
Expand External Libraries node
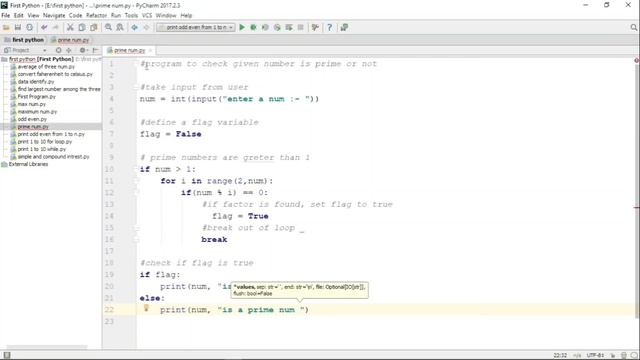click(4, 164)
